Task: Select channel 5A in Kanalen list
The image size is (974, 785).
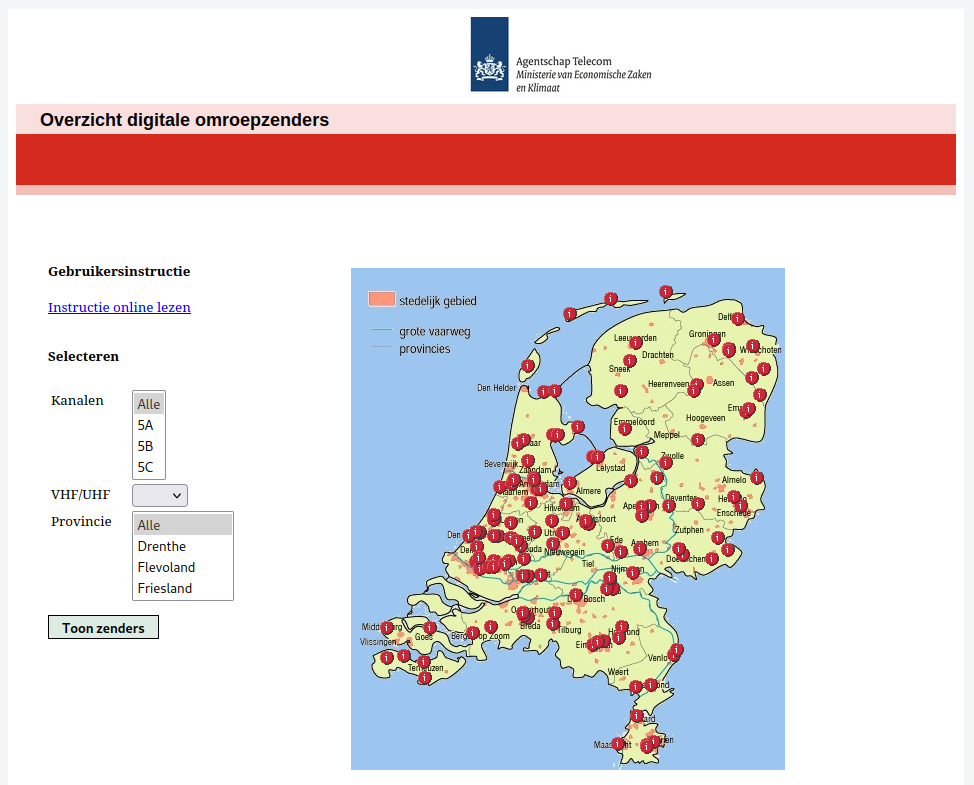Action: point(146,425)
